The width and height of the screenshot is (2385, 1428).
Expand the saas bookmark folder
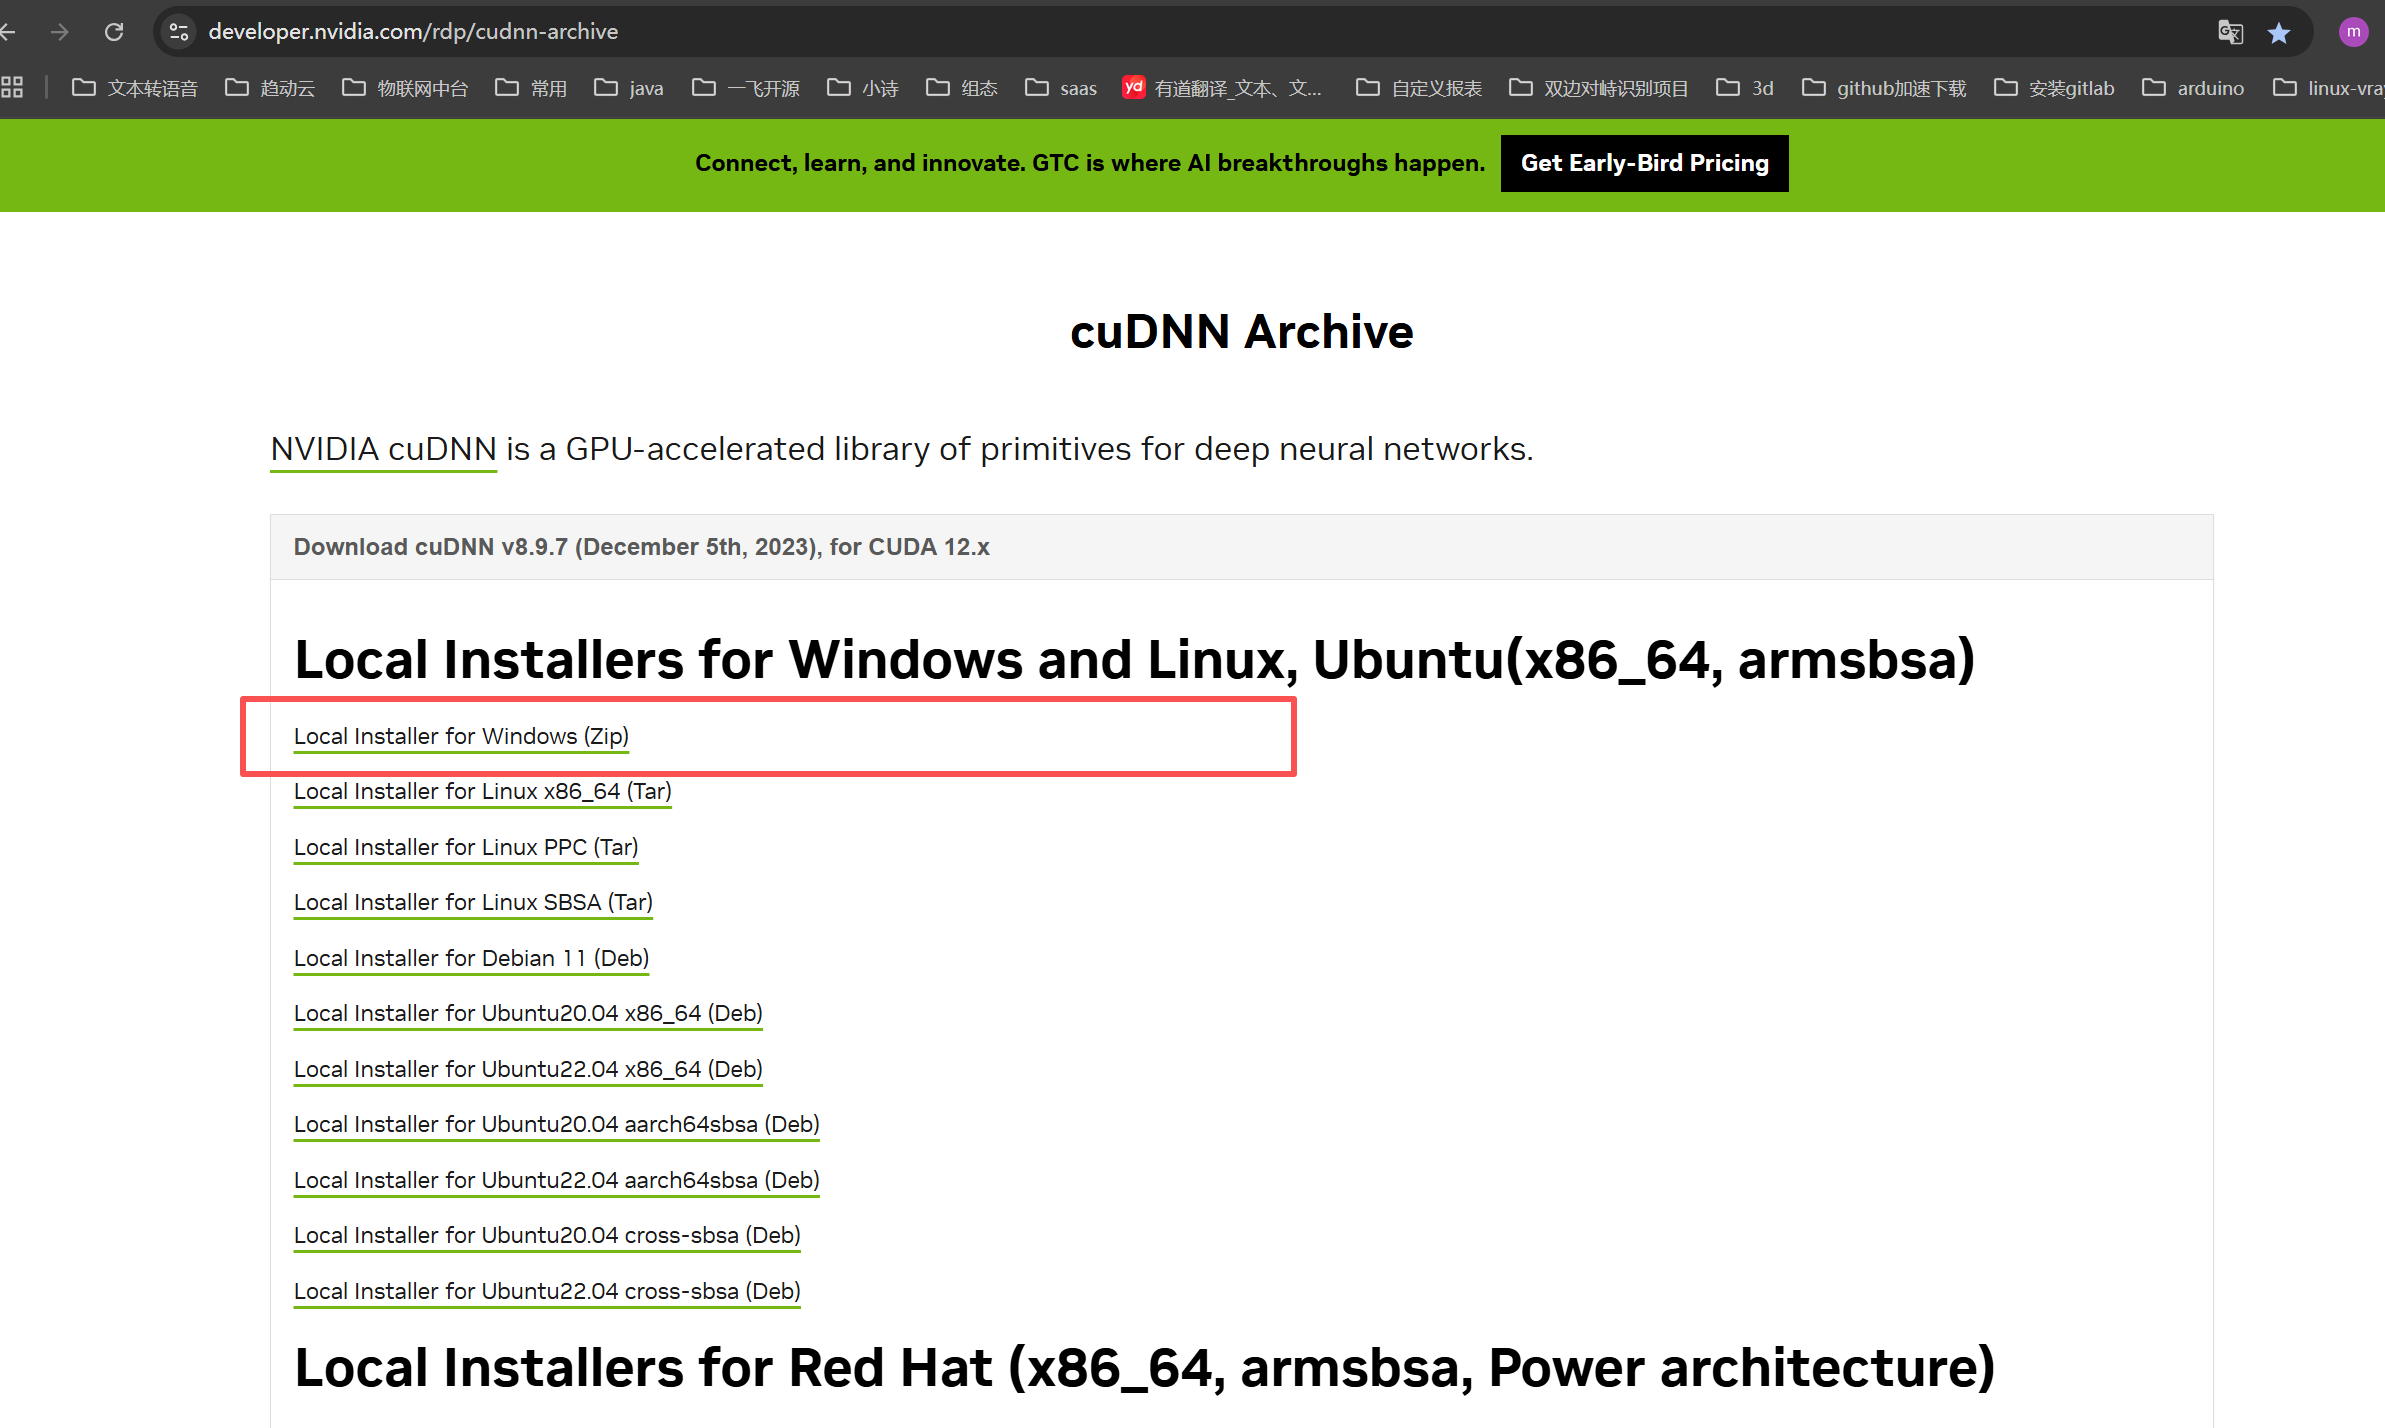[x=1061, y=88]
